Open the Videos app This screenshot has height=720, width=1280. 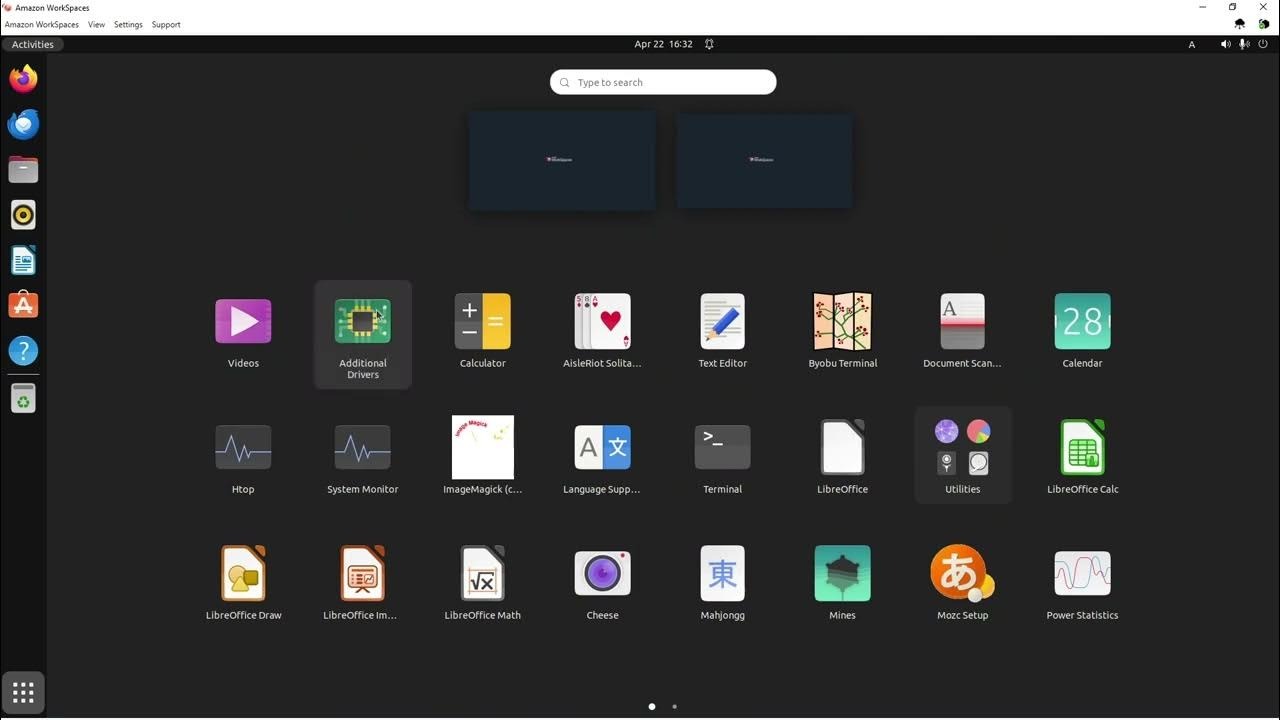pyautogui.click(x=243, y=322)
